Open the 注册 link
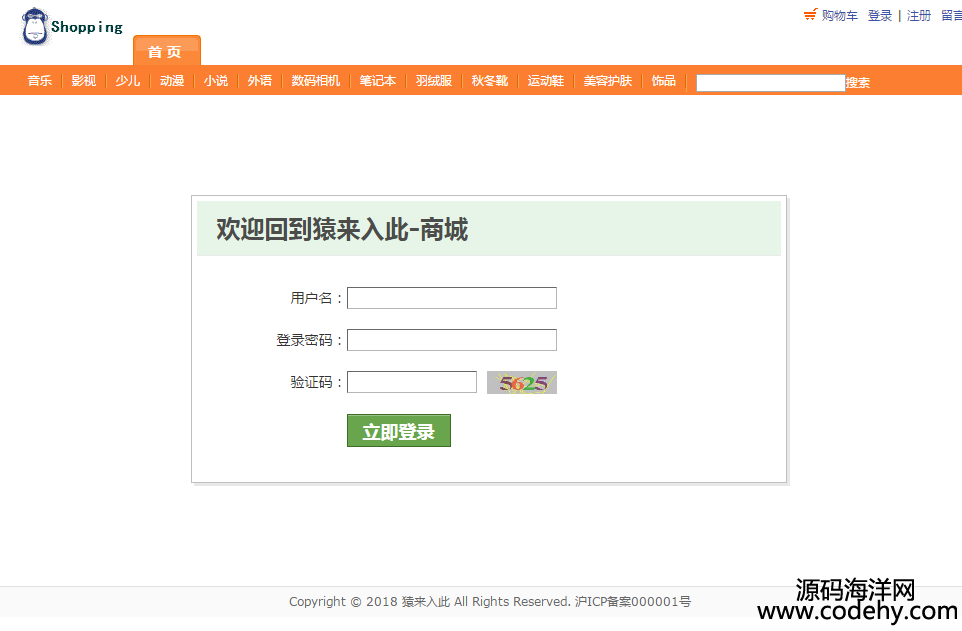962x631 pixels. click(918, 16)
